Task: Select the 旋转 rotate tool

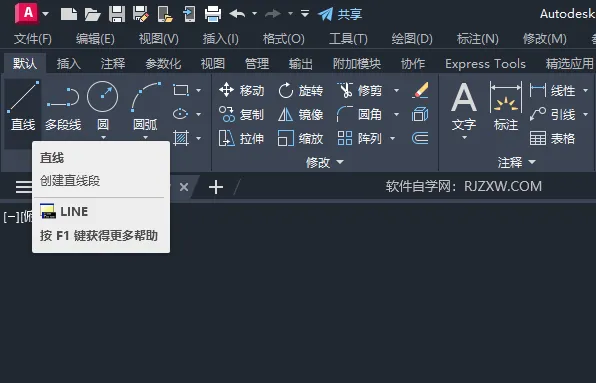Action: click(300, 90)
